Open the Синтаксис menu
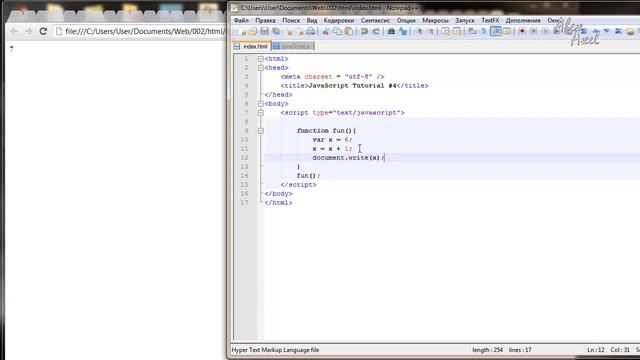640x360 pixels. click(x=375, y=20)
